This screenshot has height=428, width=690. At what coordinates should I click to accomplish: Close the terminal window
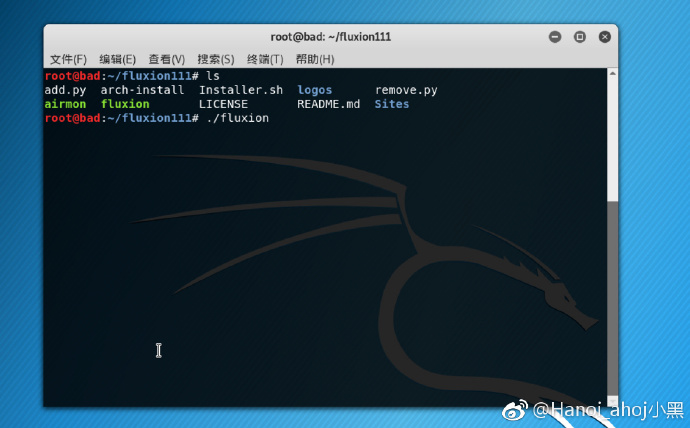(605, 37)
